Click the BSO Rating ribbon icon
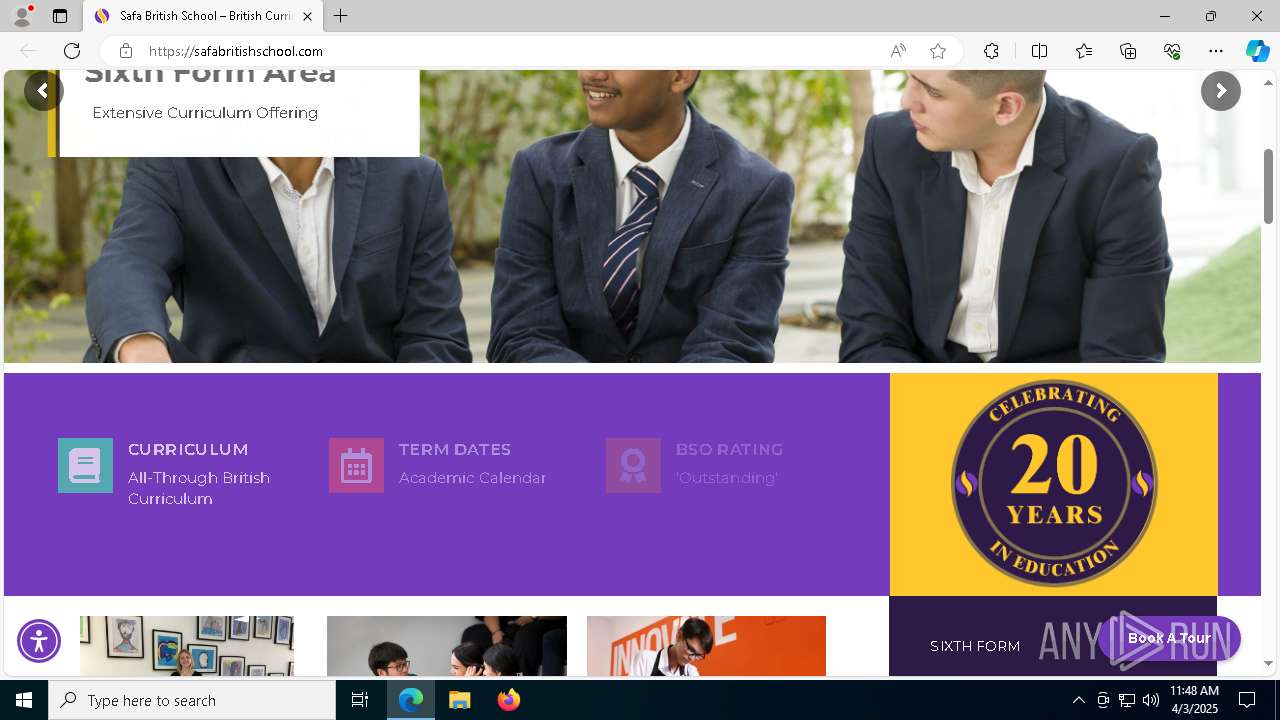The height and width of the screenshot is (720, 1280). 633,465
